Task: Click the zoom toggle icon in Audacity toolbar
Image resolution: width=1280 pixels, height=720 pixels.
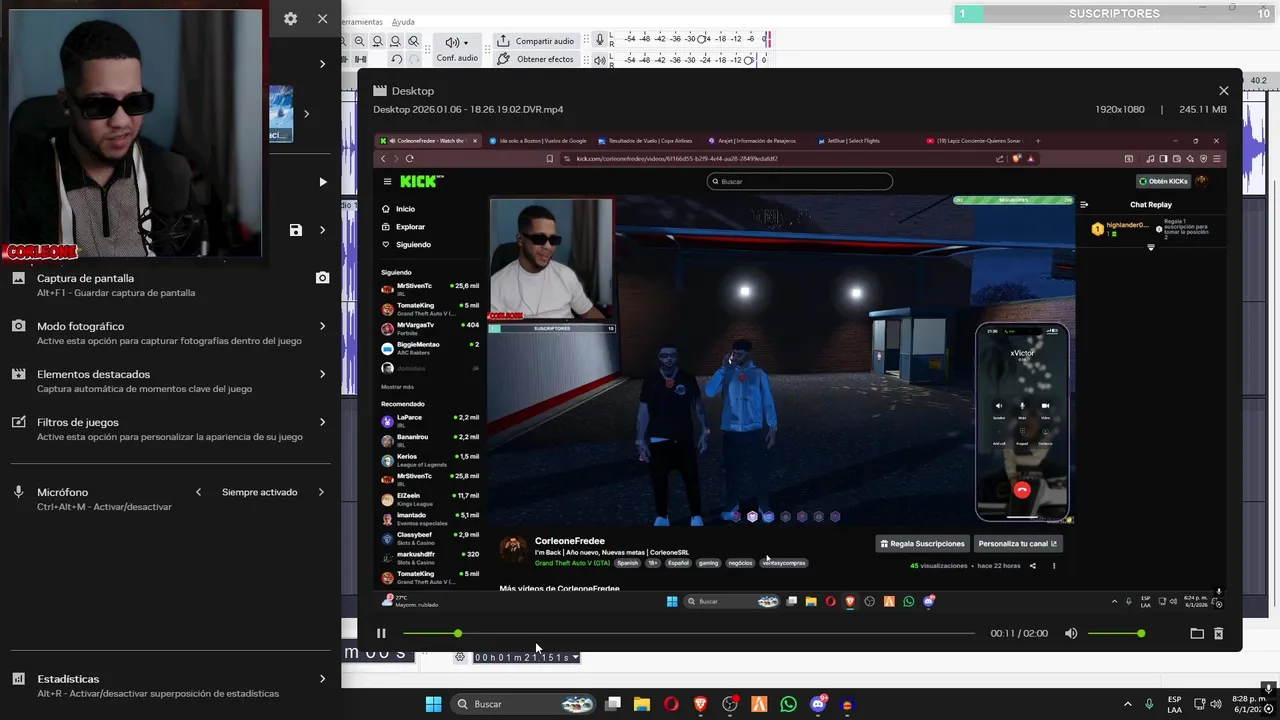Action: tap(413, 41)
